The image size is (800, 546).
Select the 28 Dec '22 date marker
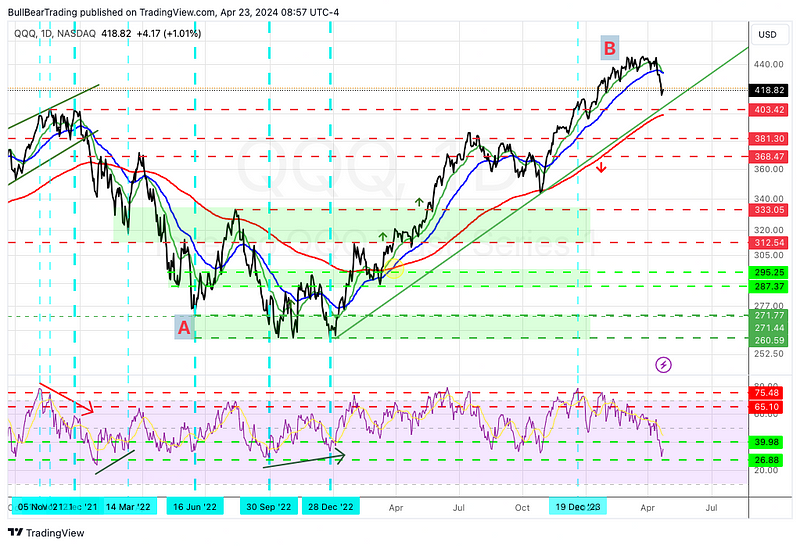click(331, 507)
